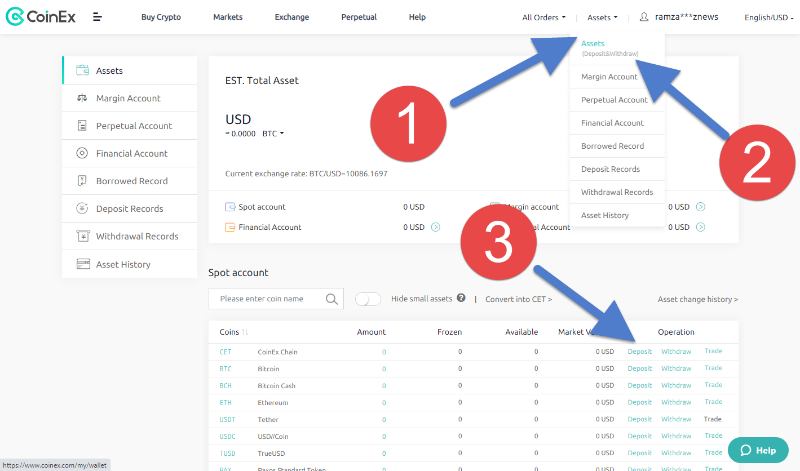800x471 pixels.
Task: Select Withdrawal Records in dropdown list
Action: point(617,192)
